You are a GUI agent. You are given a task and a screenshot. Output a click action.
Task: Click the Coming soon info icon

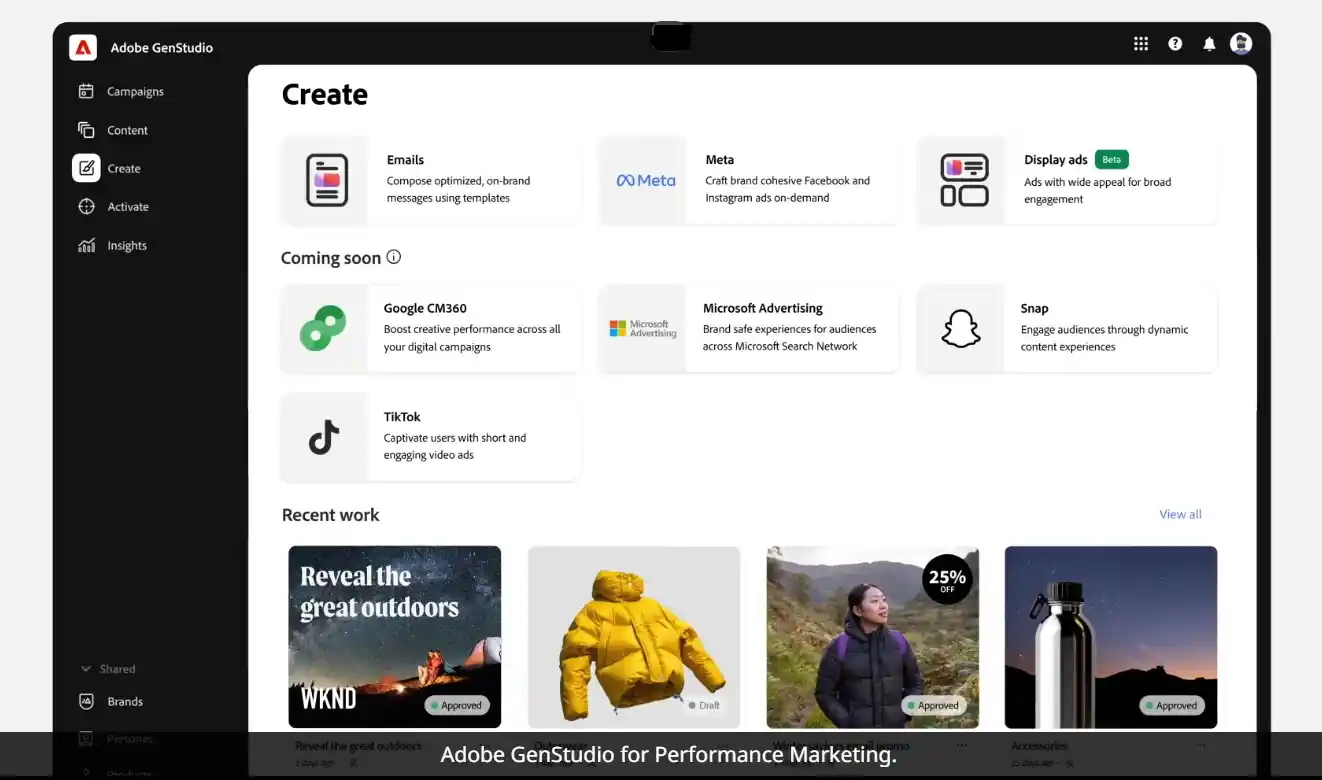(x=394, y=257)
